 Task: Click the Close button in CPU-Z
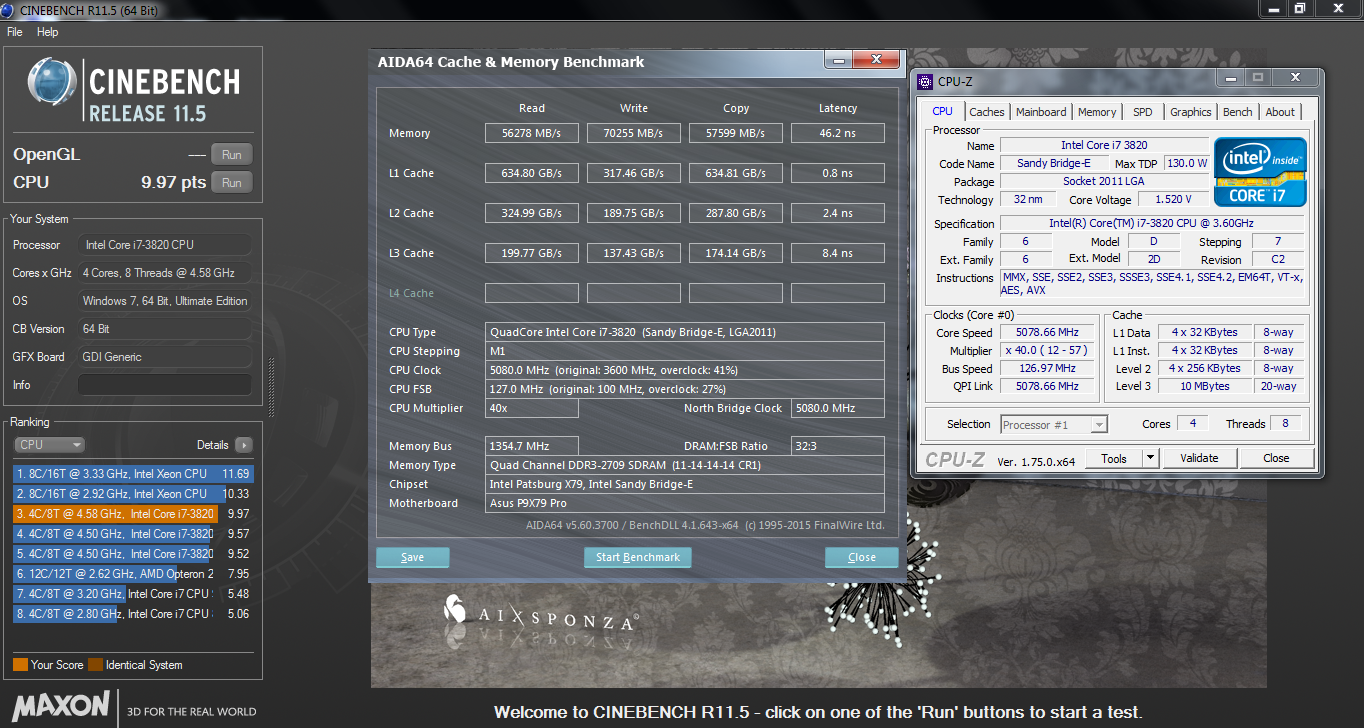[x=1276, y=458]
